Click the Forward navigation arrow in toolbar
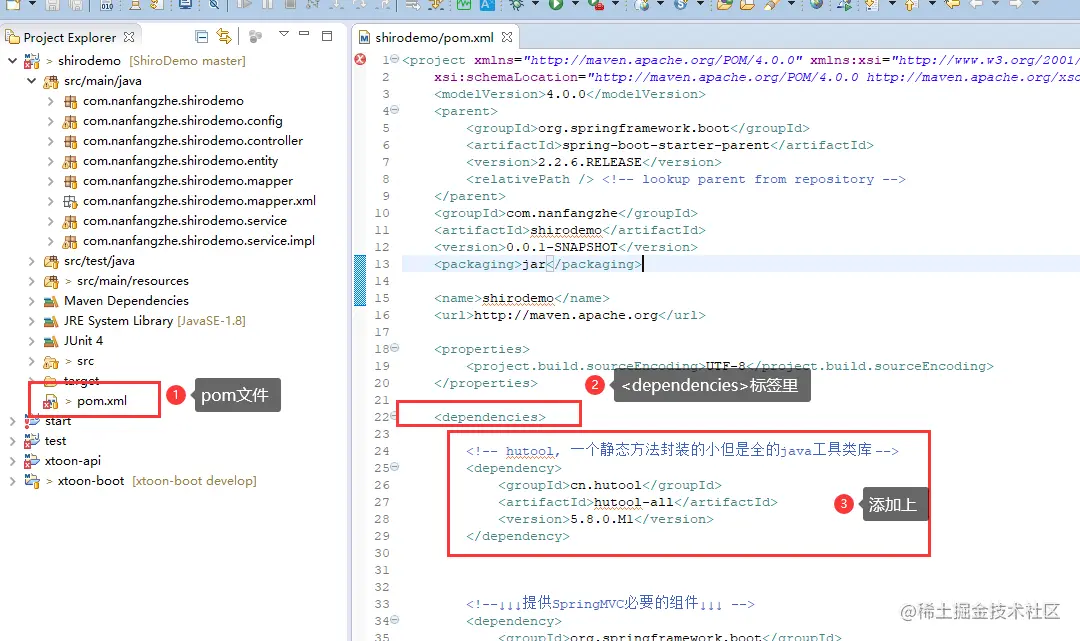1080x641 pixels. [1016, 4]
